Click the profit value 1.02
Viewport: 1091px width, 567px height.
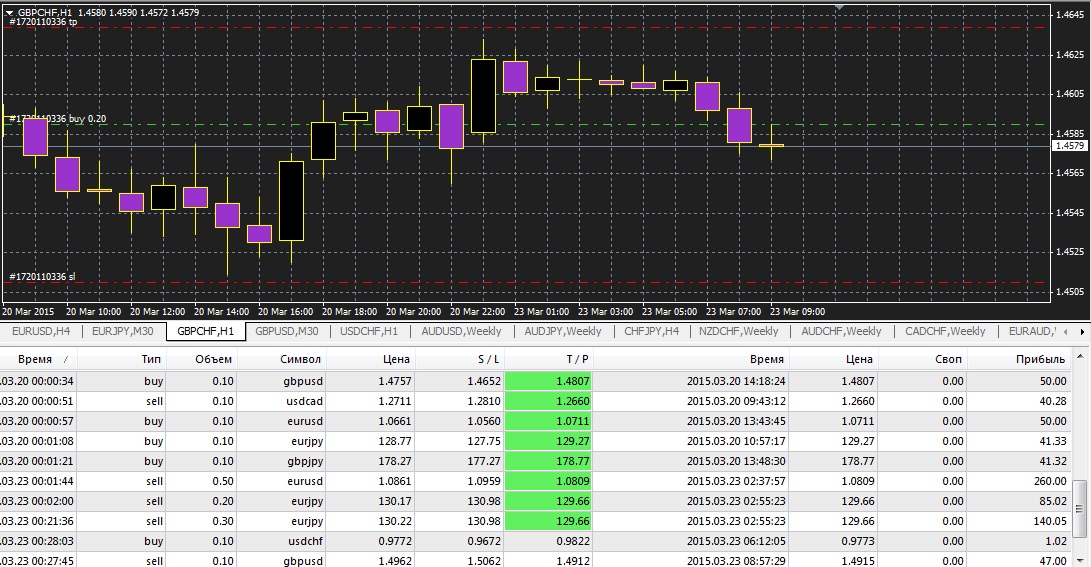[1056, 541]
